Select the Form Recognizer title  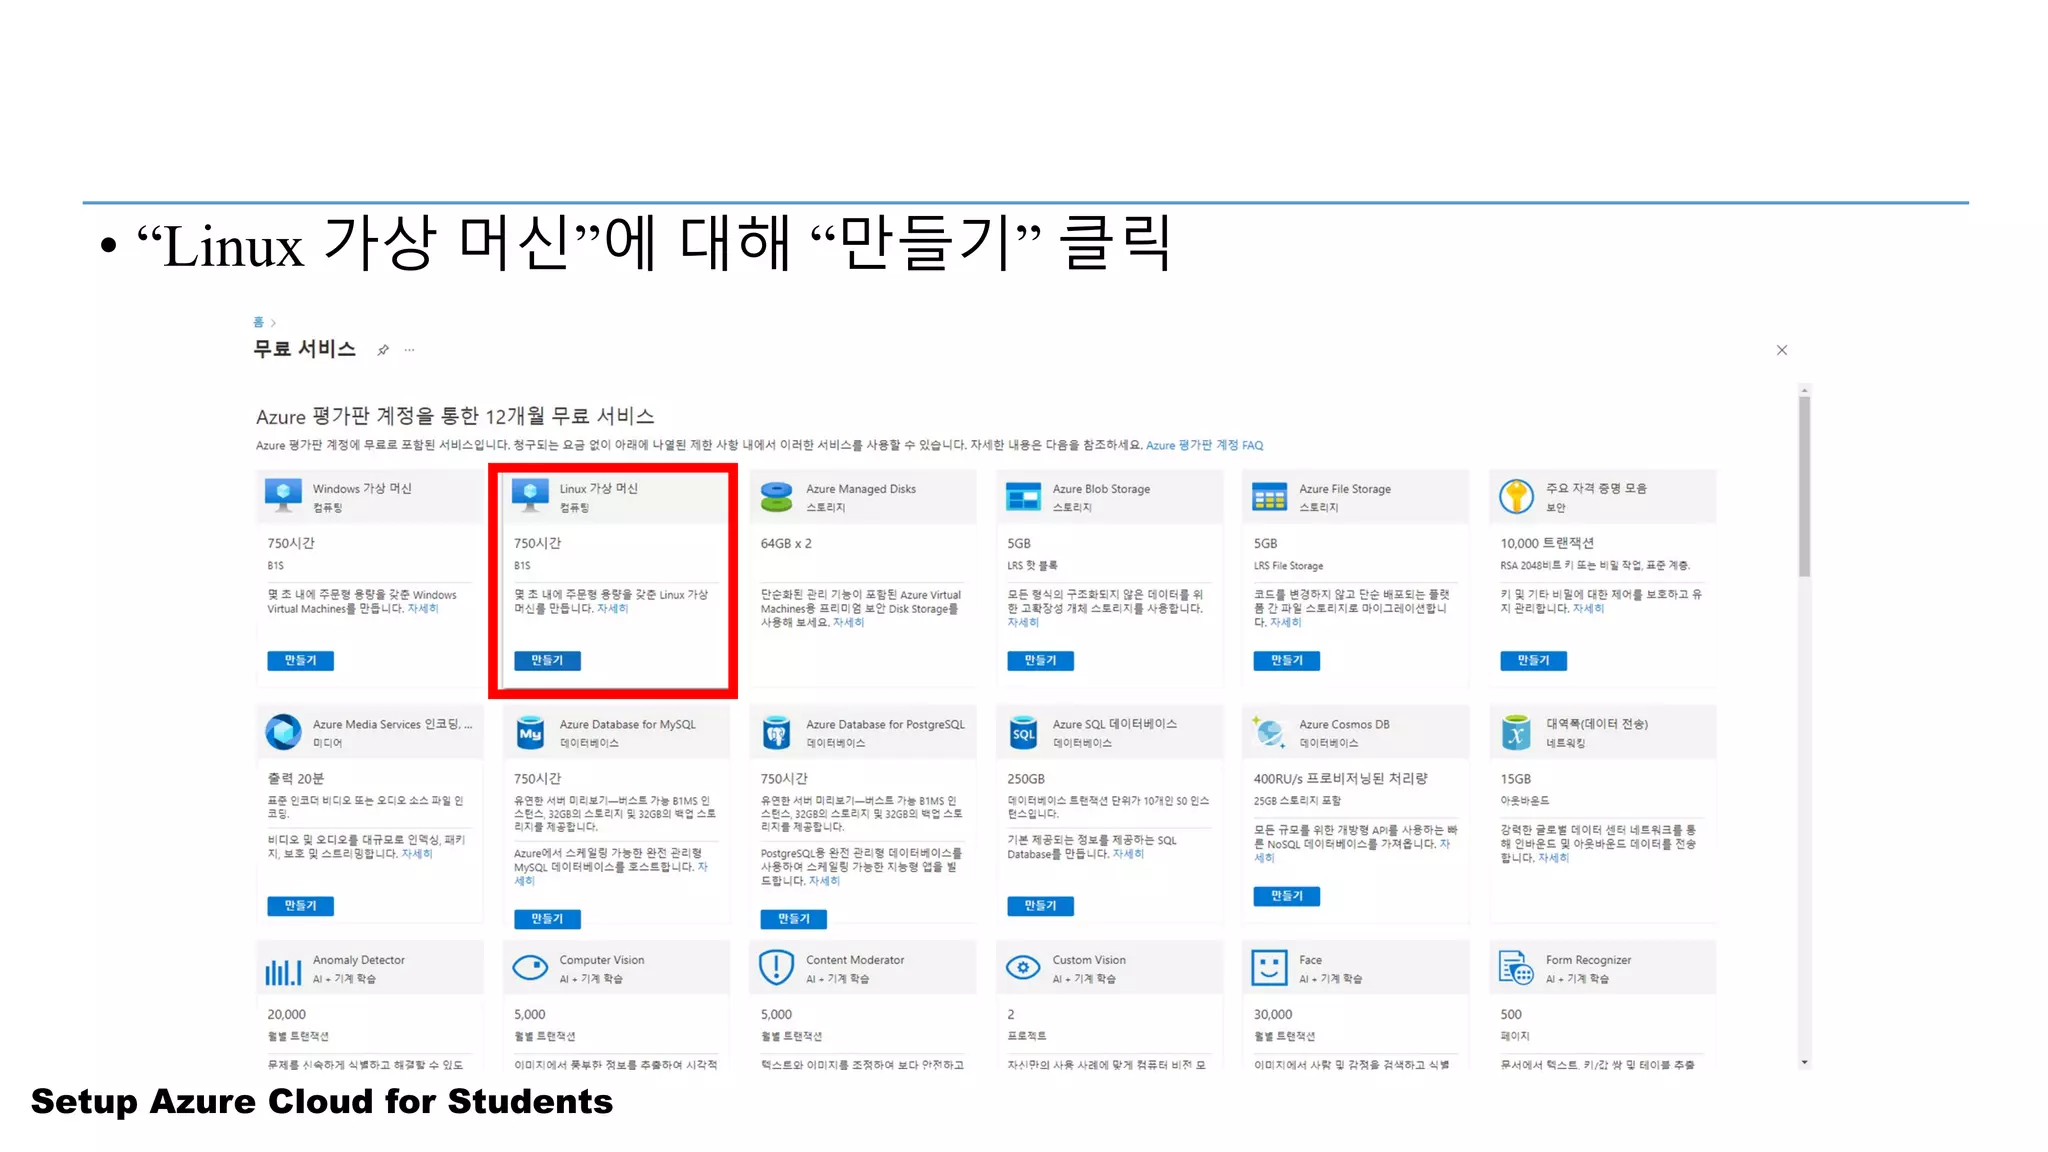pos(1588,960)
